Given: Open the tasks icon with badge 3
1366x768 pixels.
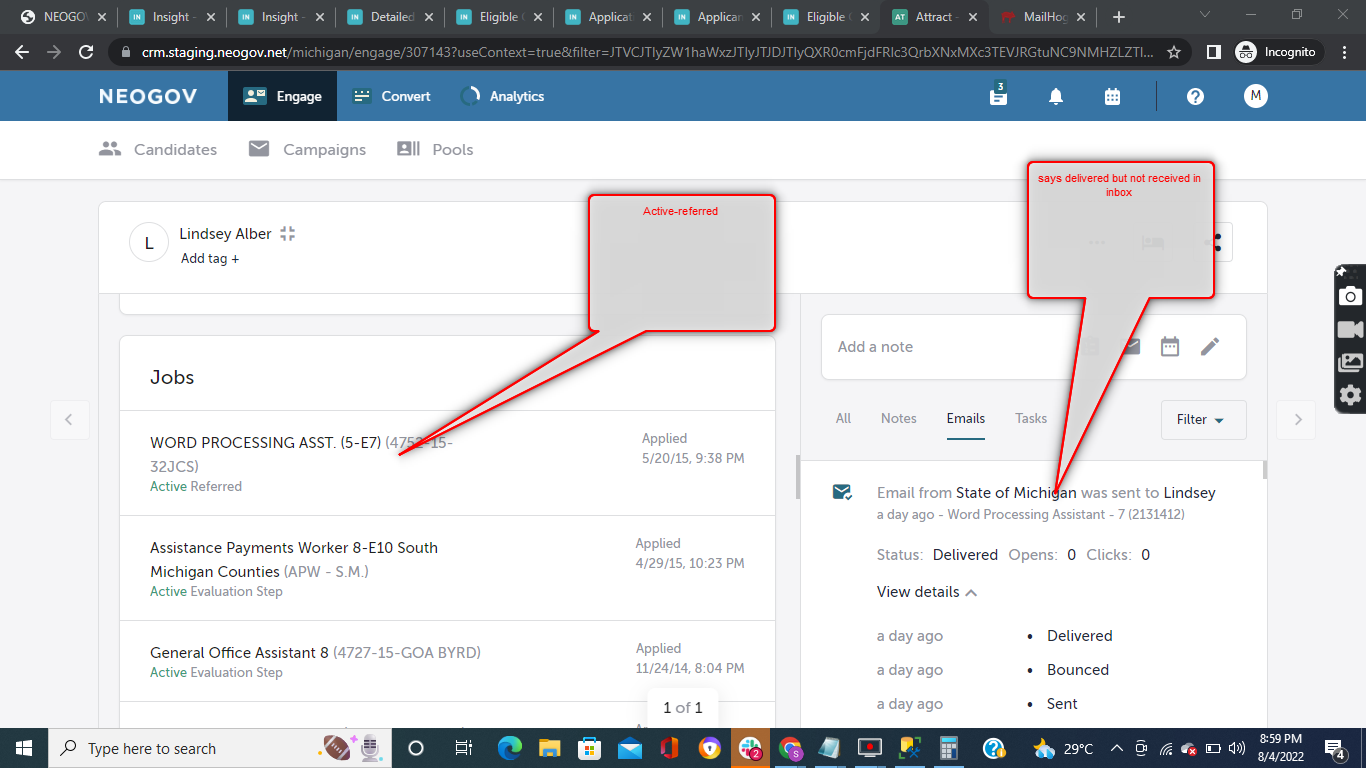Looking at the screenshot, I should click(x=998, y=96).
